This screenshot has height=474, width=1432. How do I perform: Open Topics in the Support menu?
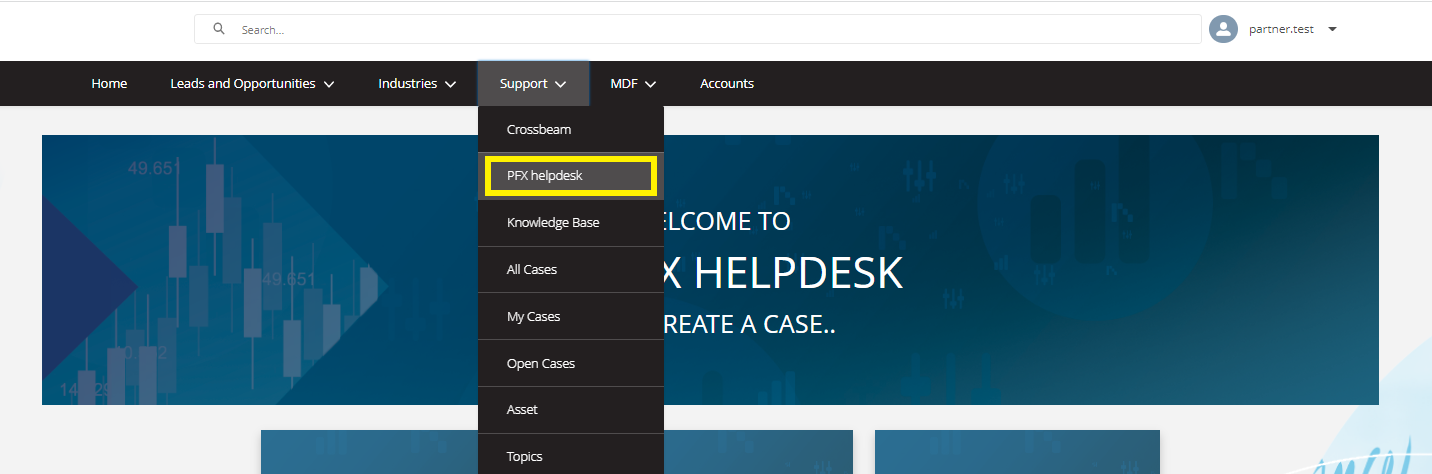[x=525, y=456]
